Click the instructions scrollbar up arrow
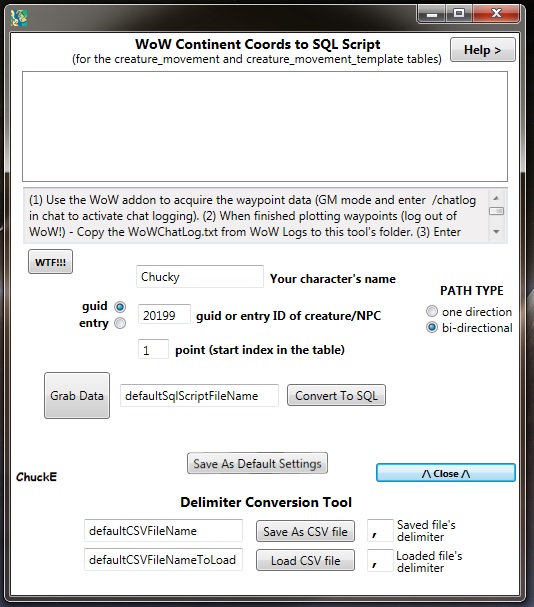The height and width of the screenshot is (607, 534). (496, 199)
